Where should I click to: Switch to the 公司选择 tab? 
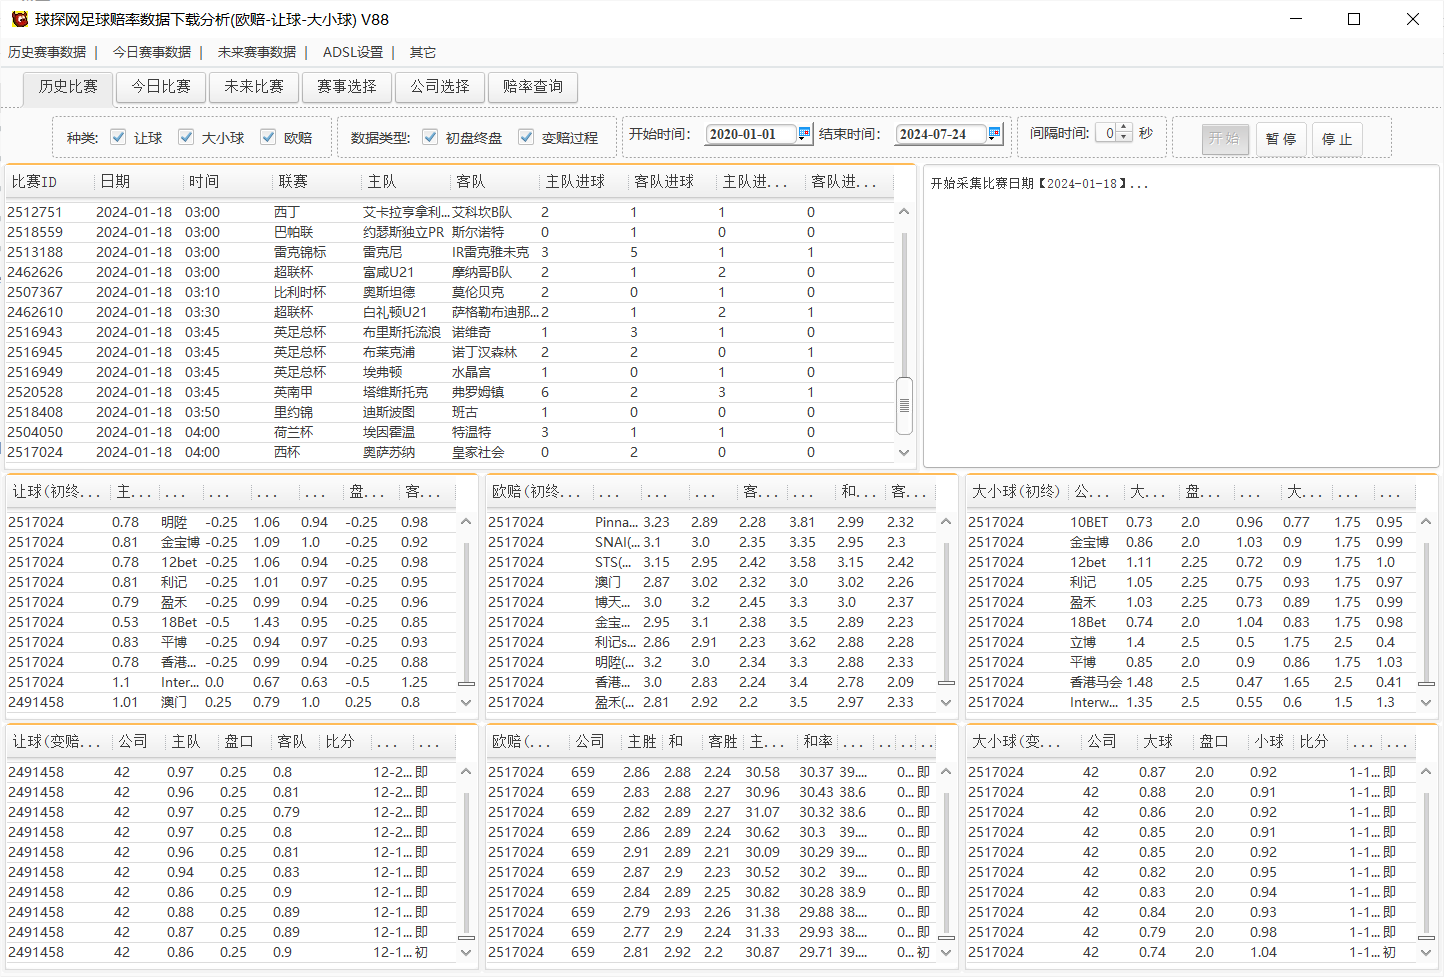click(x=440, y=87)
